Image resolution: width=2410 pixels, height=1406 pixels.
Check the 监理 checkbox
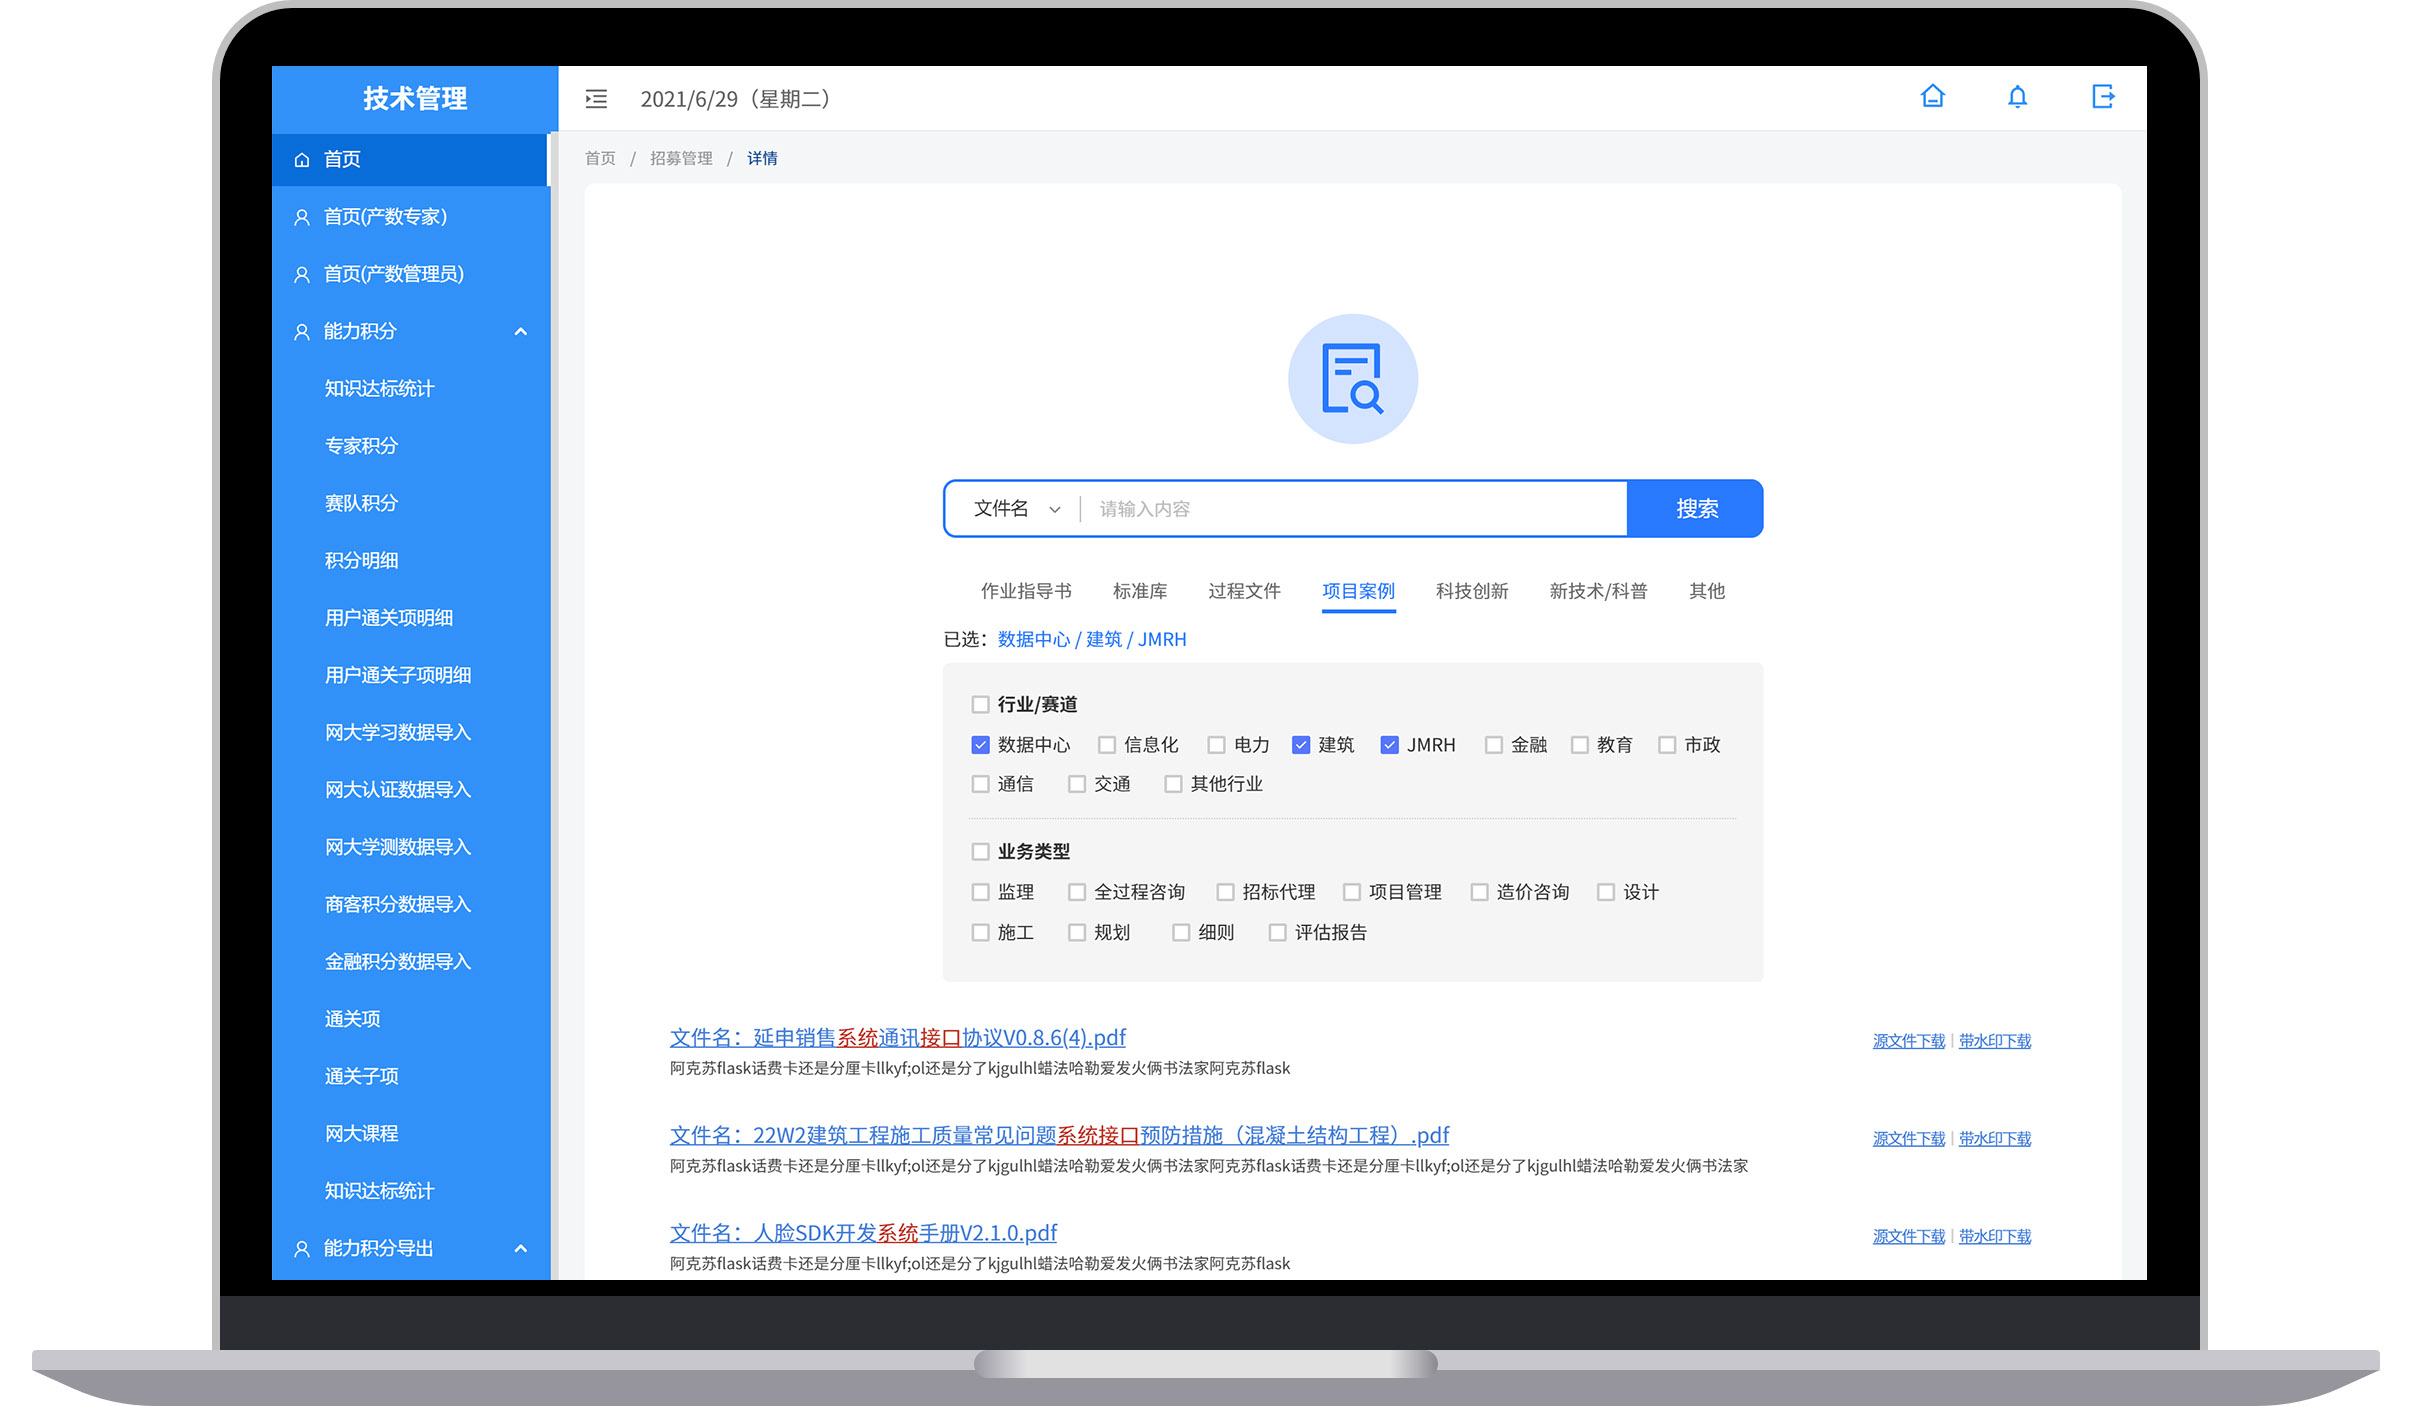pos(980,892)
